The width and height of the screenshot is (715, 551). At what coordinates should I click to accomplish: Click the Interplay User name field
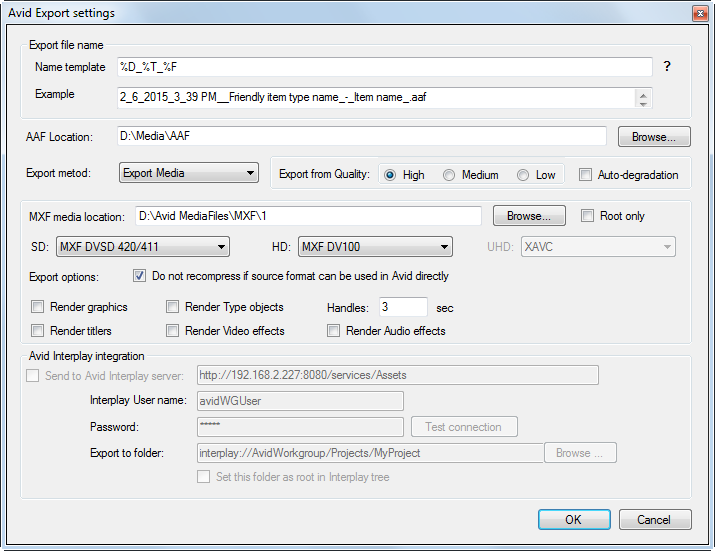click(300, 401)
